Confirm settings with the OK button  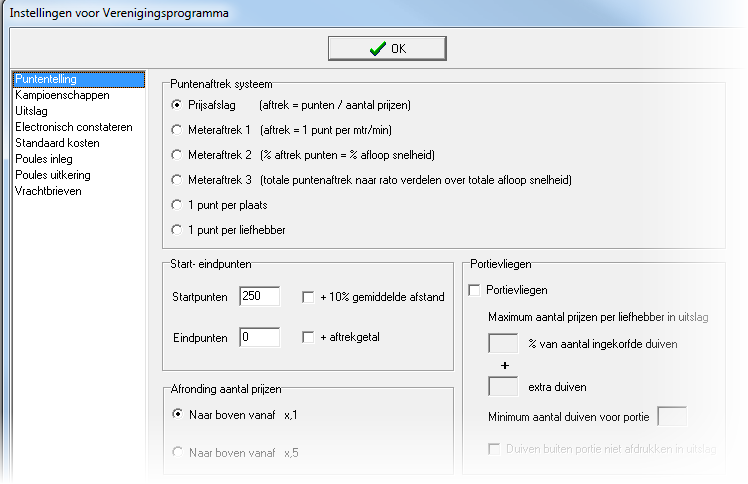tap(387, 49)
